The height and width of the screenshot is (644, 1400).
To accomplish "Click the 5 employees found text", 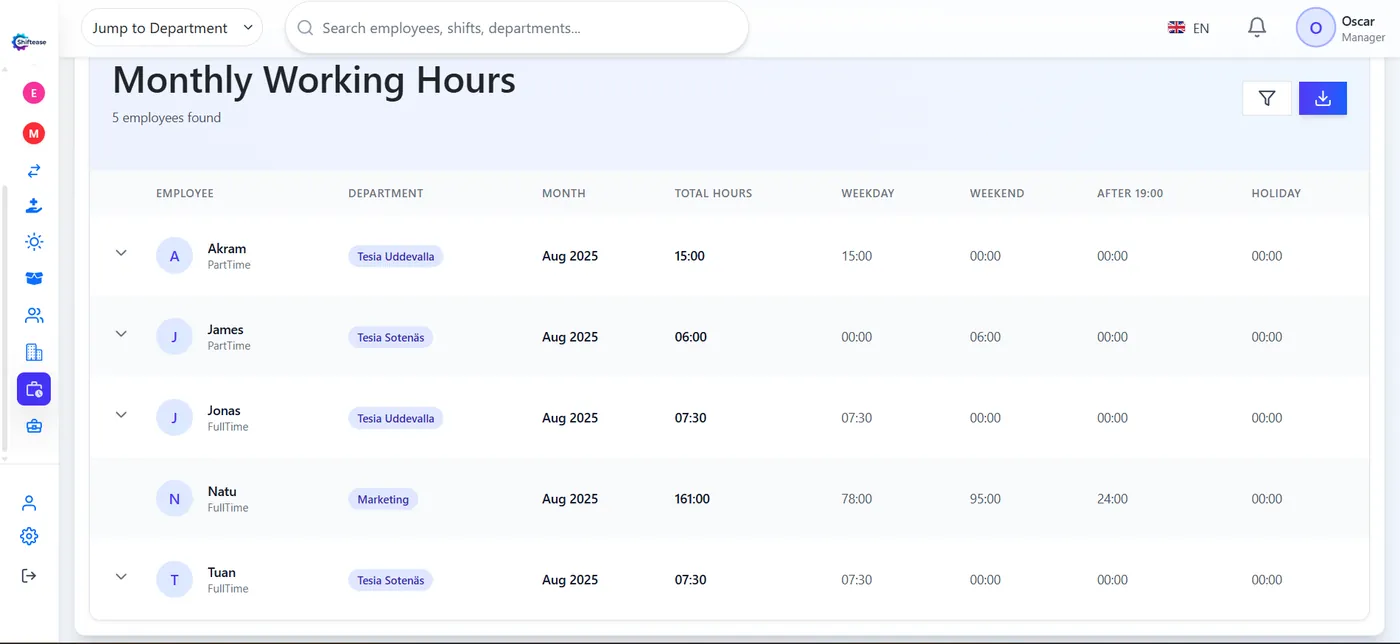I will (166, 118).
